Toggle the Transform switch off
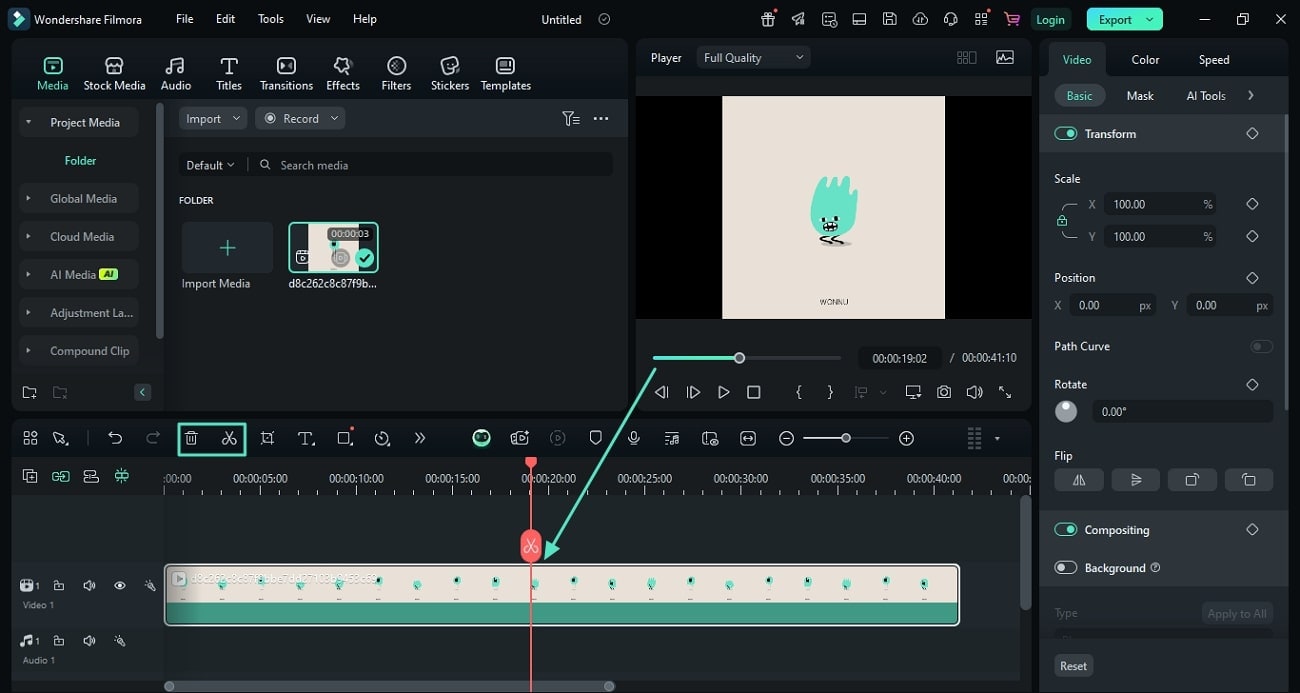The width and height of the screenshot is (1300, 693). pyautogui.click(x=1065, y=133)
